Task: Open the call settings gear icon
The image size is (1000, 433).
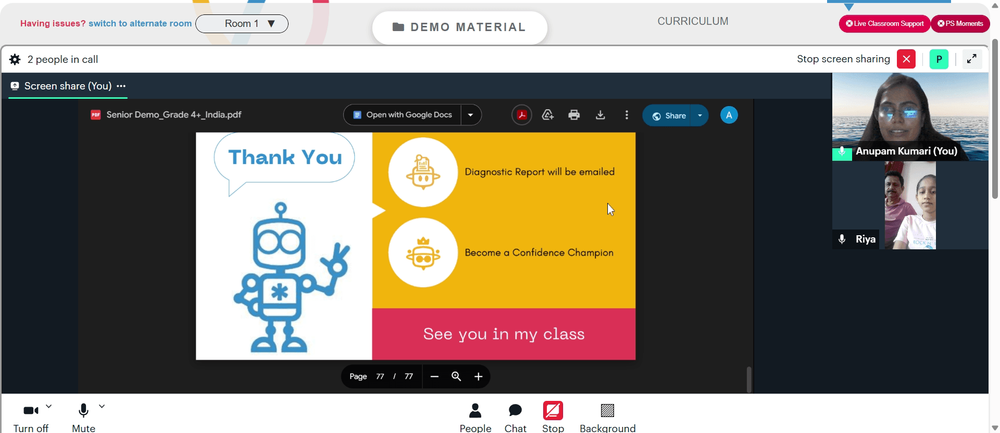Action: coord(15,59)
